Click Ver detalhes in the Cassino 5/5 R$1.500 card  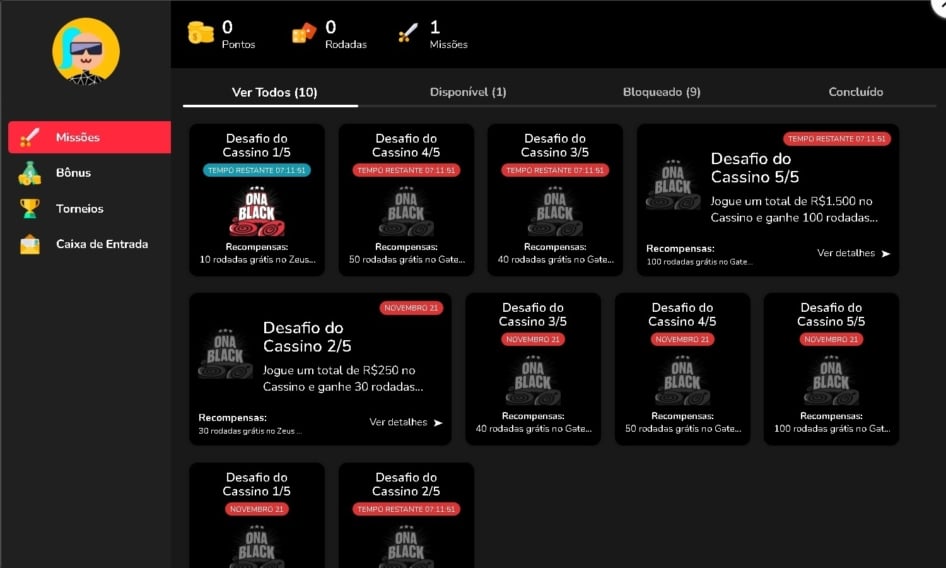tap(854, 254)
